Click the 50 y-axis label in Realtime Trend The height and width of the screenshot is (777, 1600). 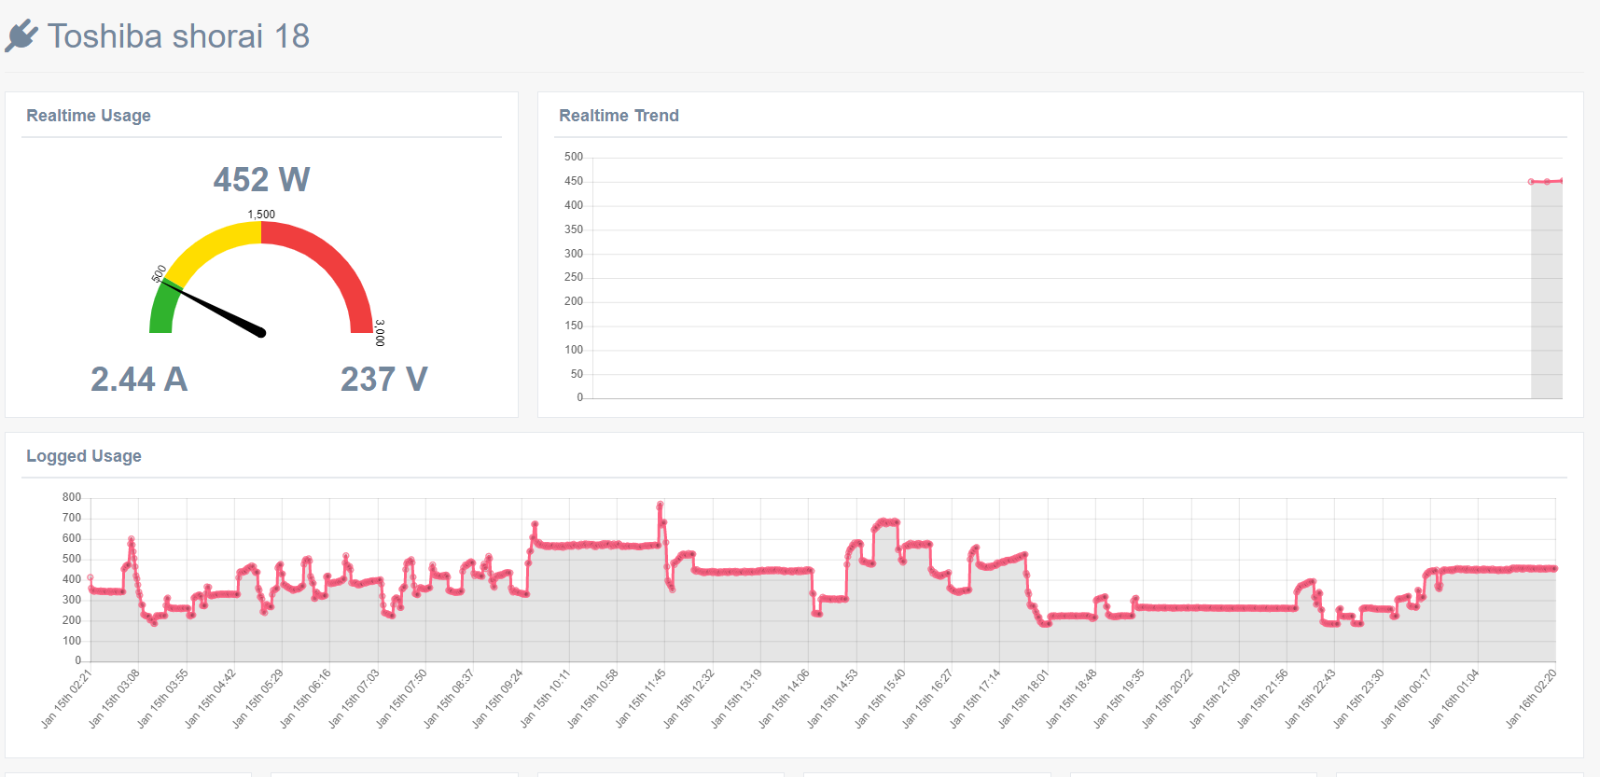pyautogui.click(x=577, y=374)
